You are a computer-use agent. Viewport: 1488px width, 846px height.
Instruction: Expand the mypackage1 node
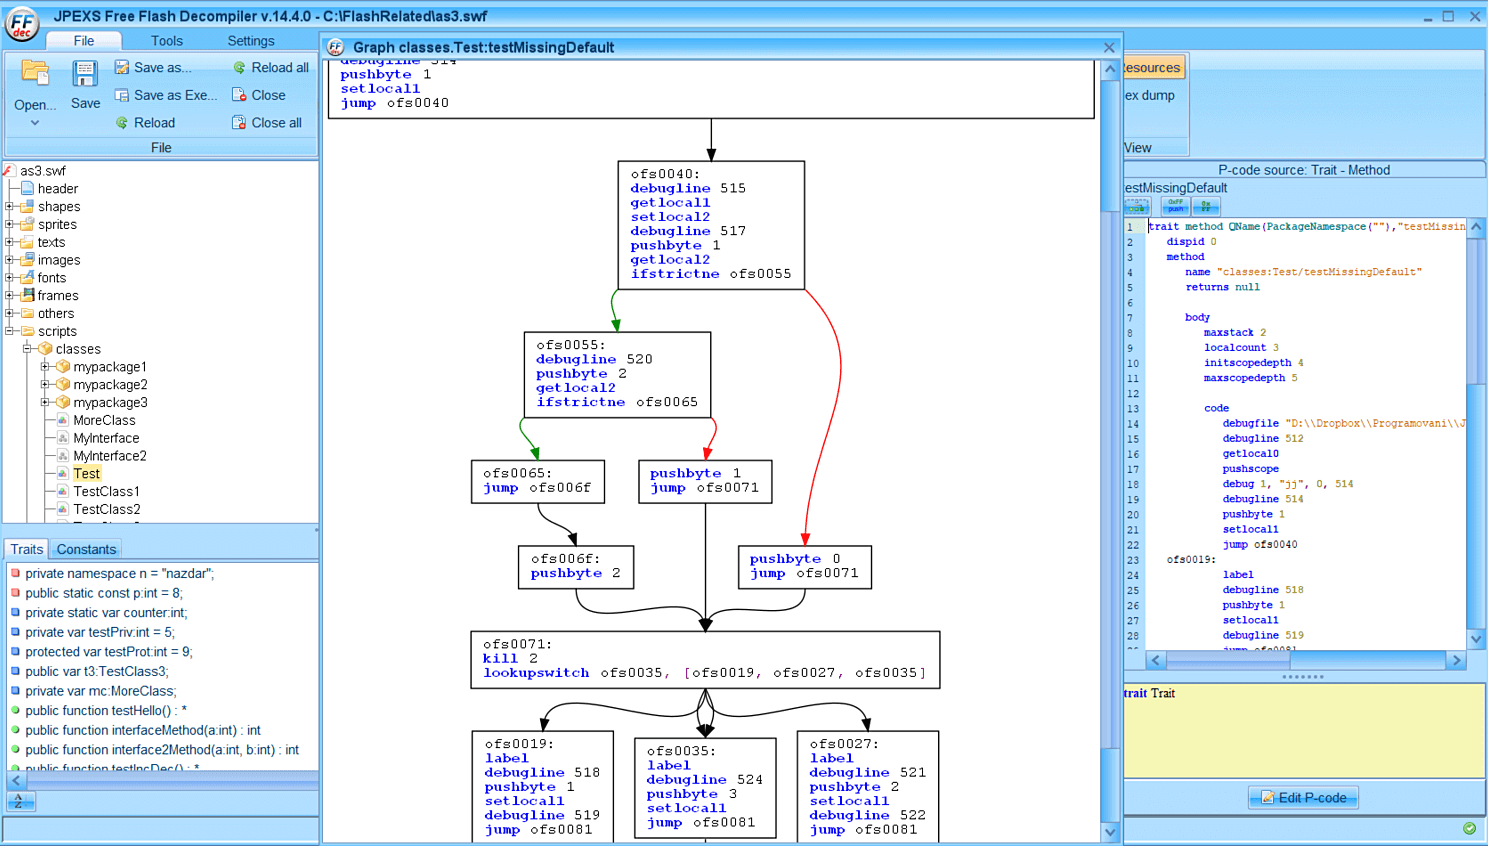pos(45,367)
